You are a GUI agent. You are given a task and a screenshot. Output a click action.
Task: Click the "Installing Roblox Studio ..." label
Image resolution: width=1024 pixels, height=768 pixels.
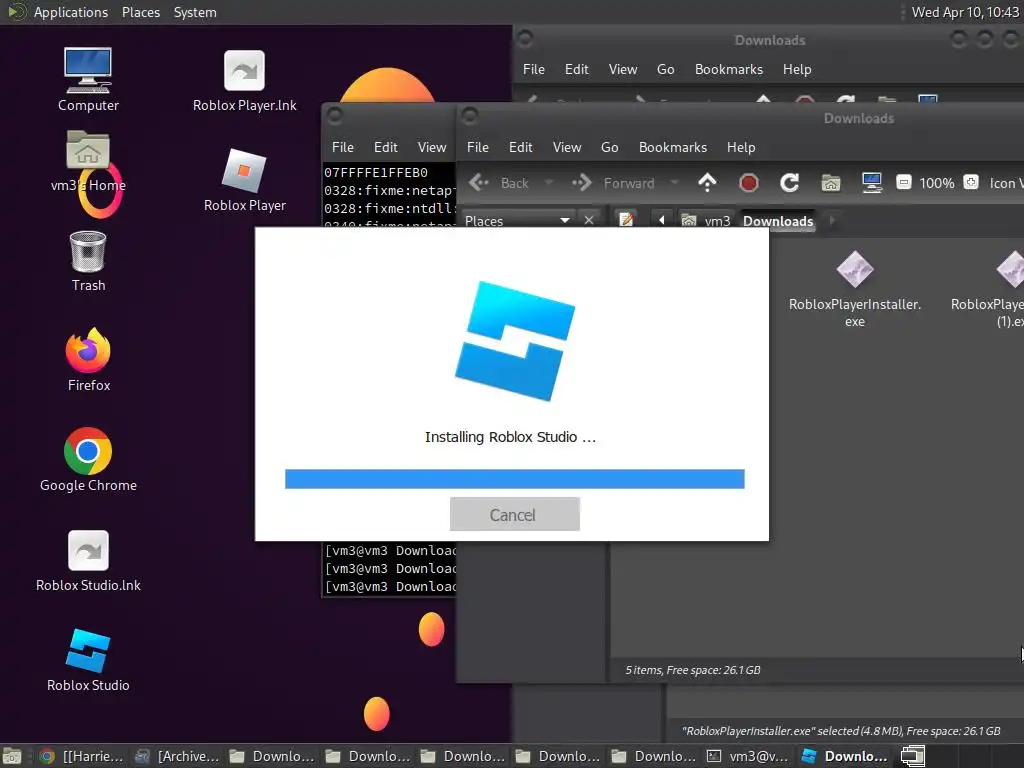[510, 437]
